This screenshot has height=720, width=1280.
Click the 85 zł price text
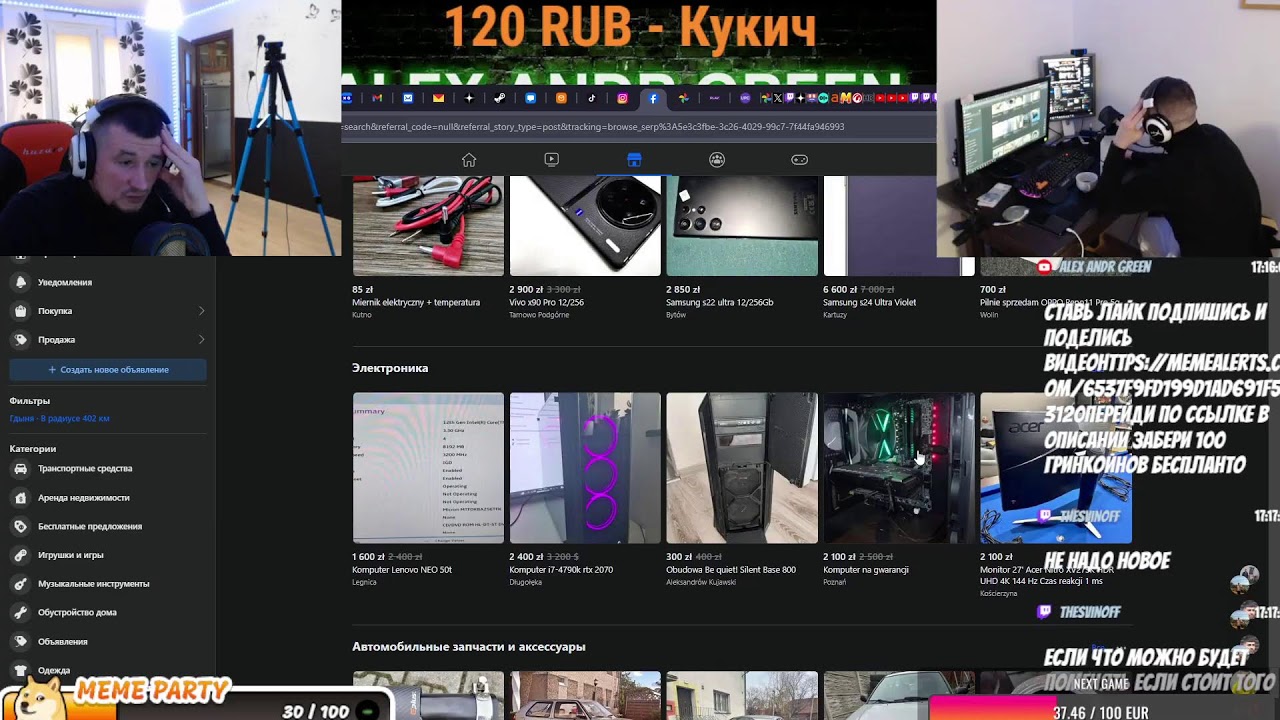tap(362, 290)
